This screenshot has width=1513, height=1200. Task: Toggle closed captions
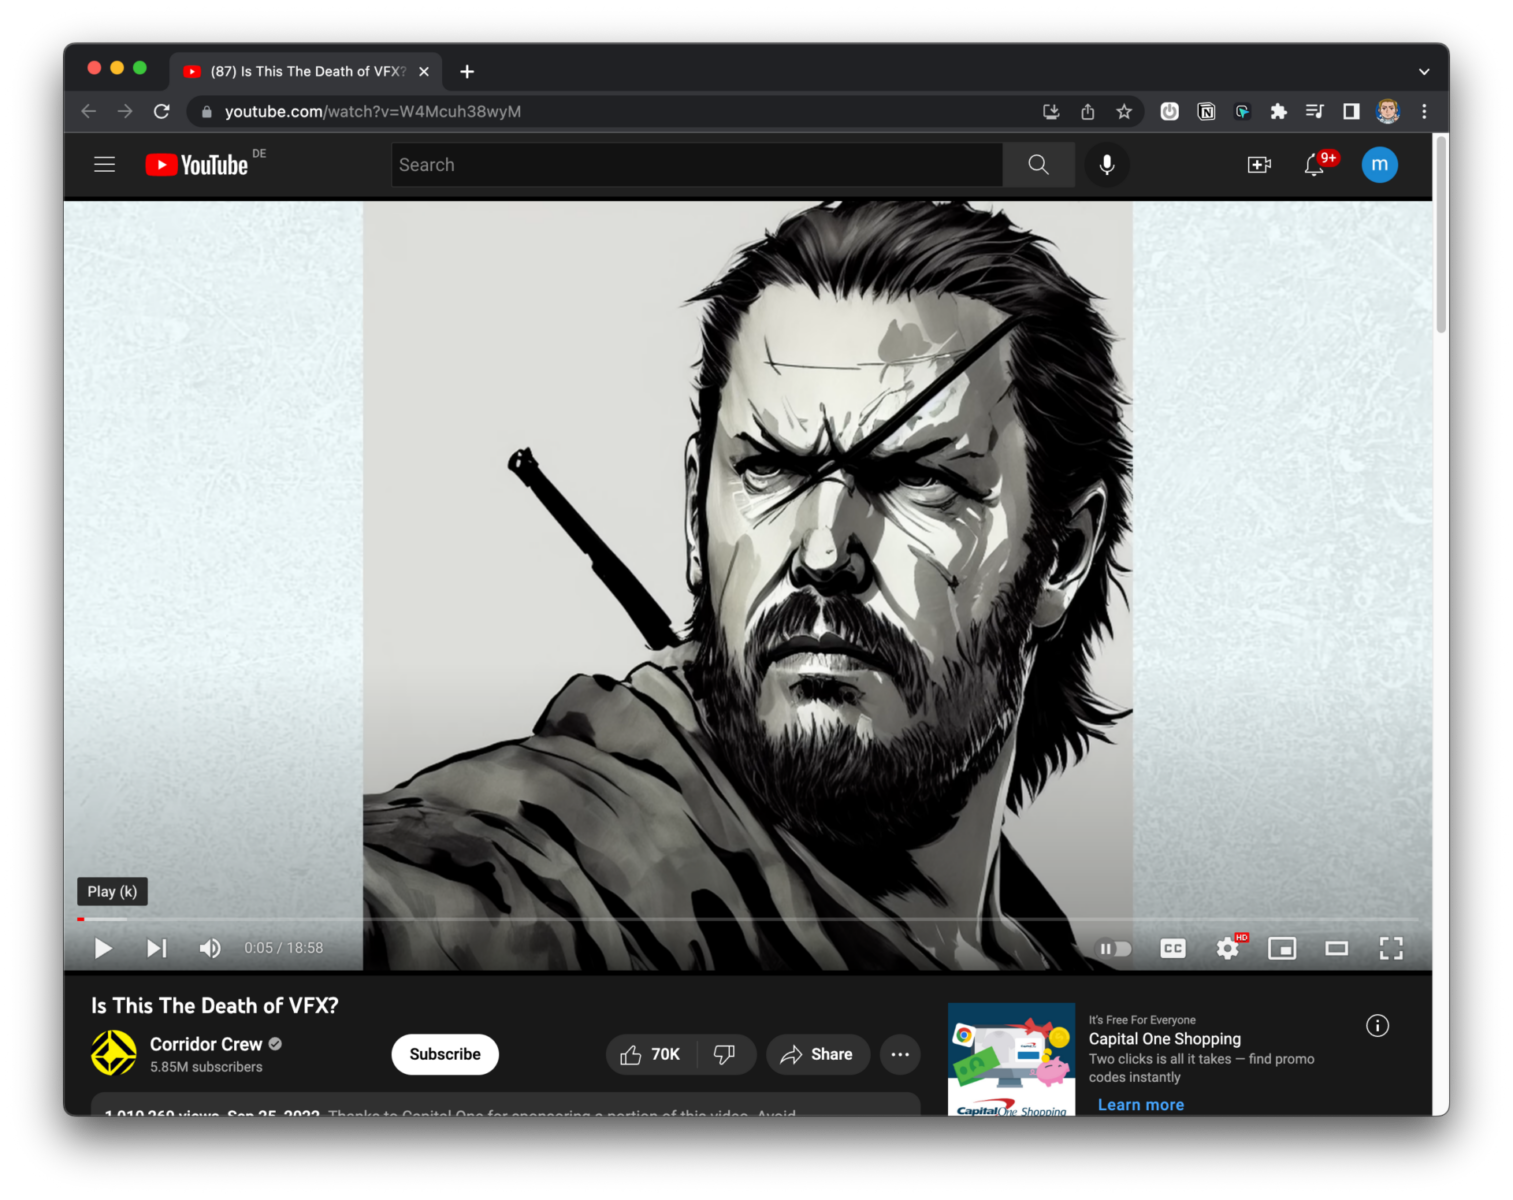[1173, 948]
